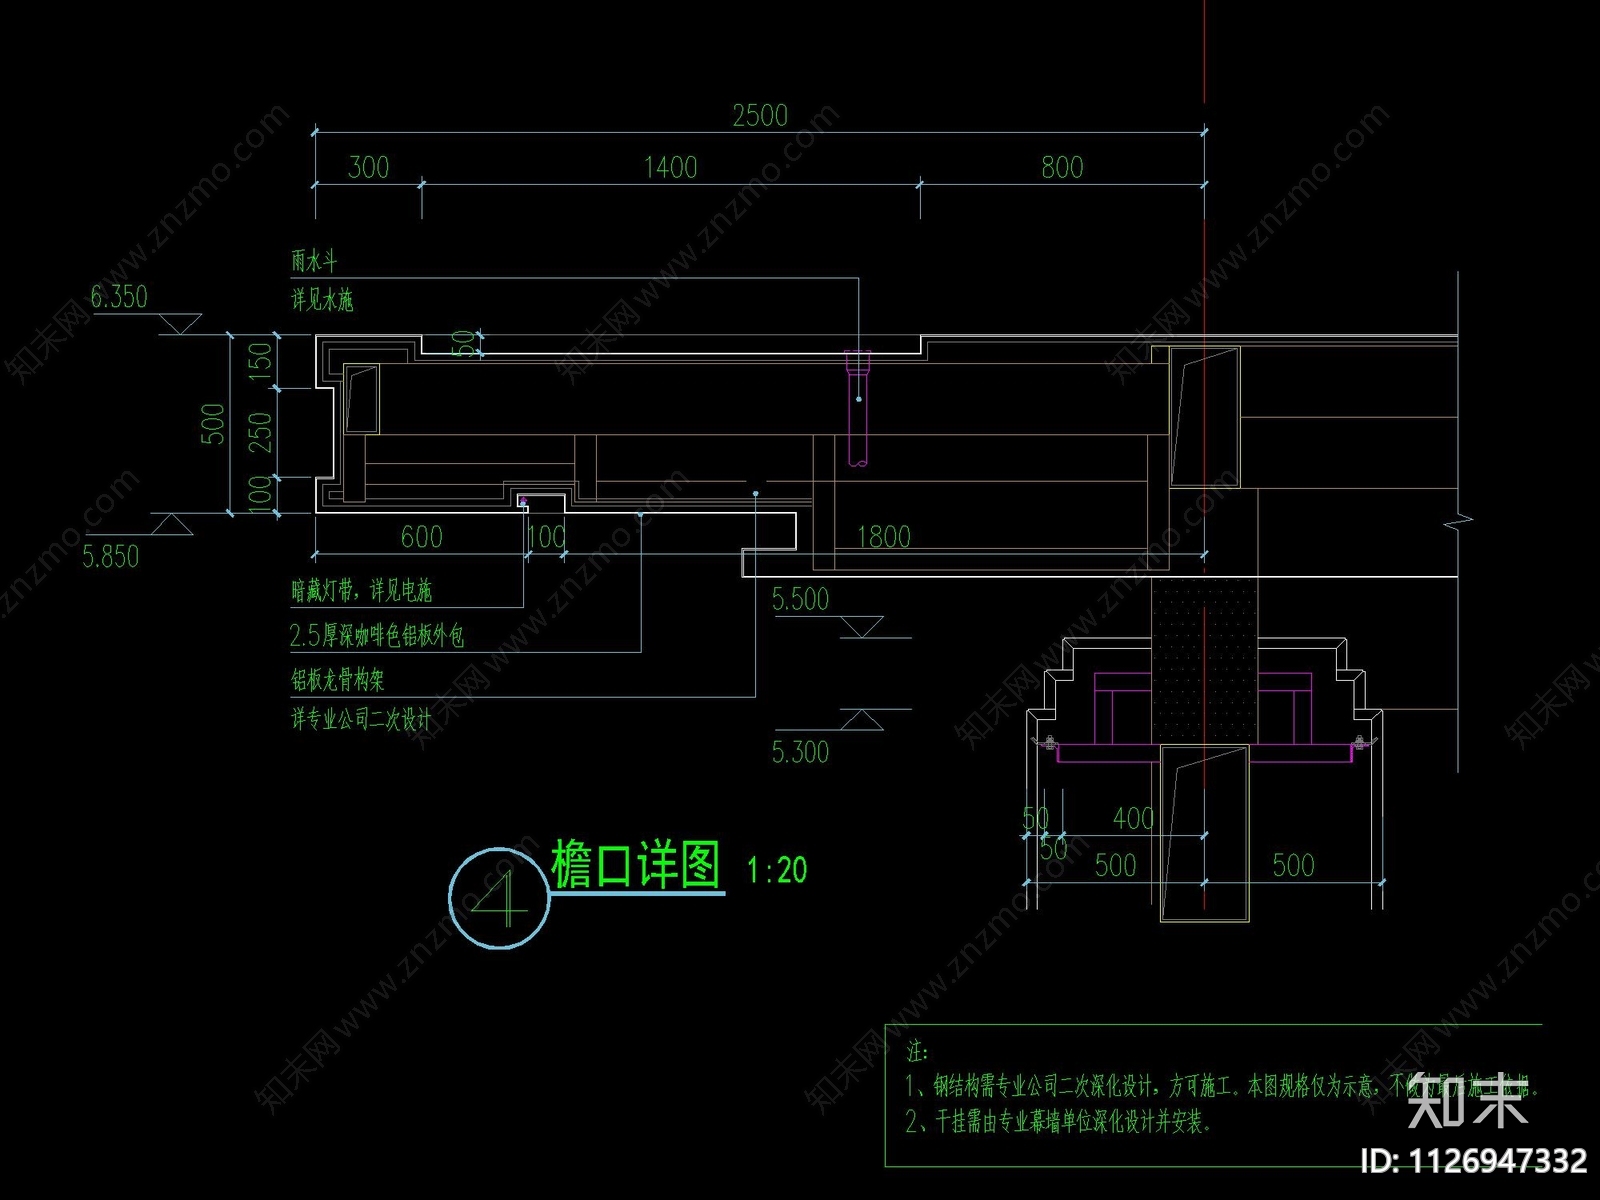Click the 5.300 elevation value
Viewport: 1600px width, 1200px height.
(800, 752)
